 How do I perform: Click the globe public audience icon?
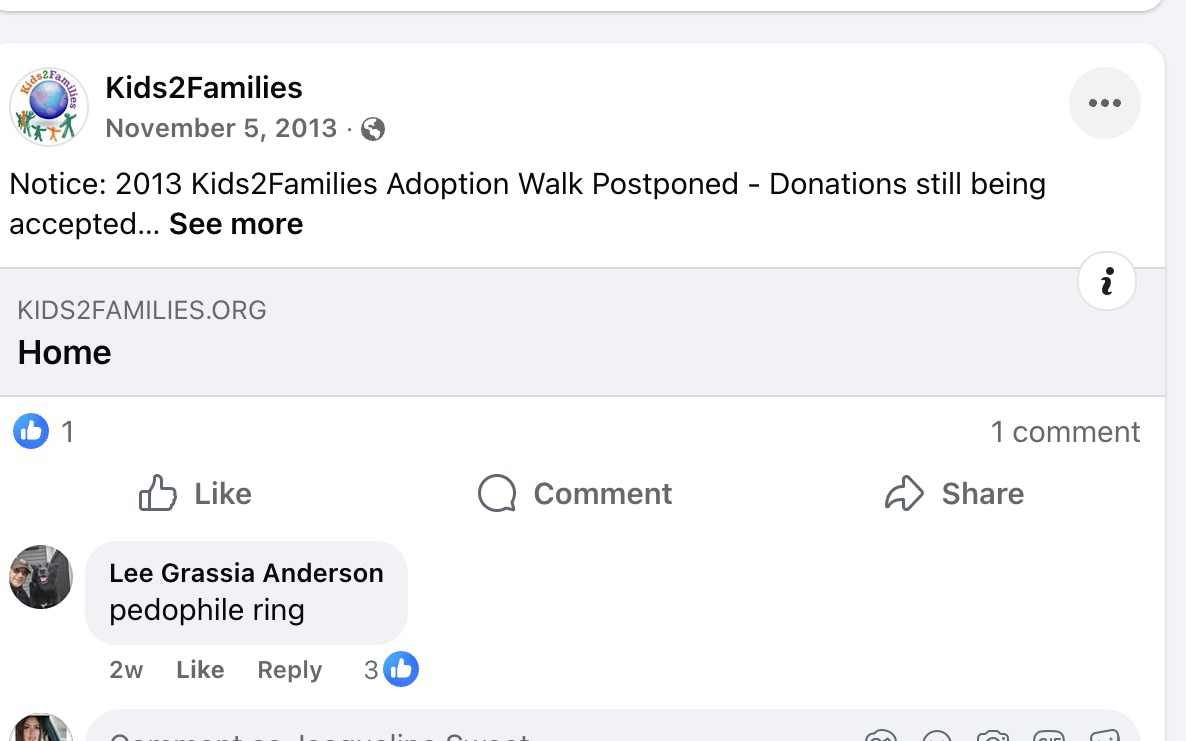tap(373, 129)
